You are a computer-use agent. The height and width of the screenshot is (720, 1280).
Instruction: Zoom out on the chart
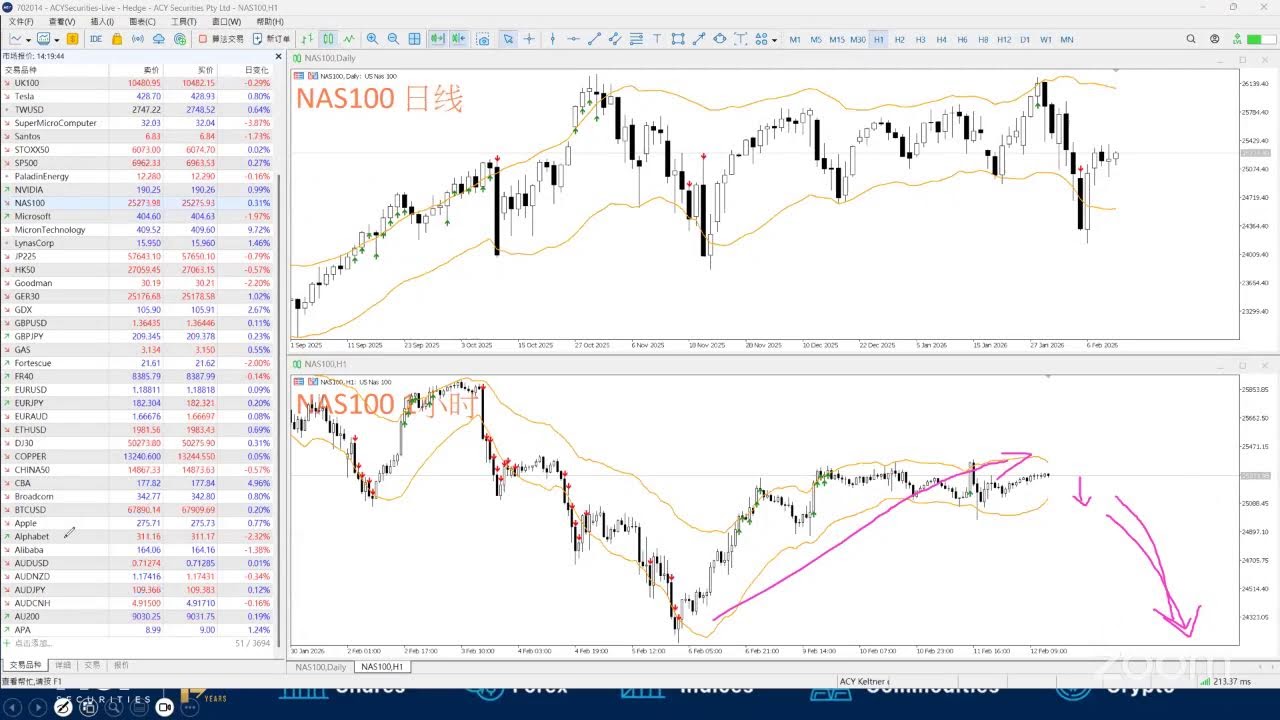(x=393, y=39)
